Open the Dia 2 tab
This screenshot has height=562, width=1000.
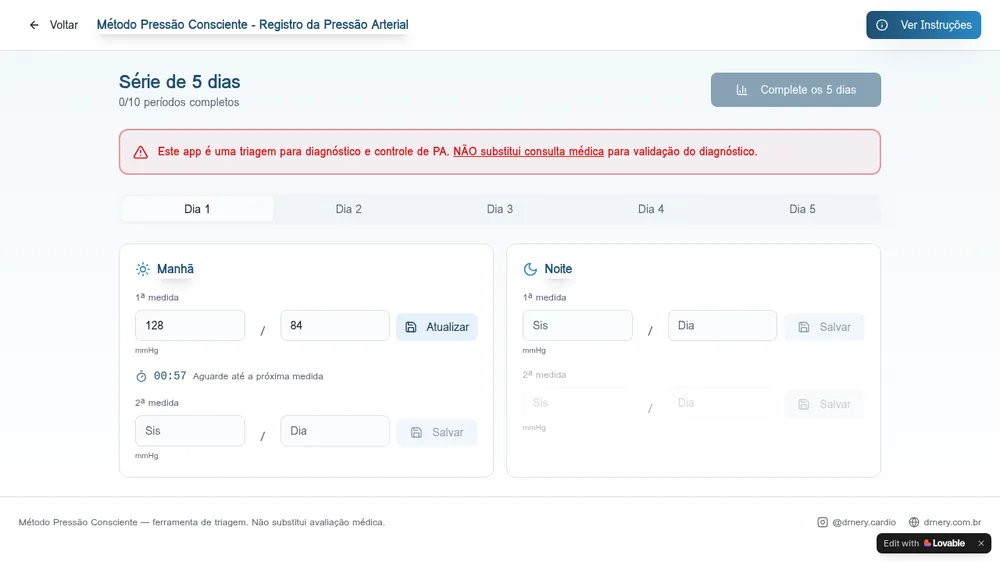coord(348,209)
